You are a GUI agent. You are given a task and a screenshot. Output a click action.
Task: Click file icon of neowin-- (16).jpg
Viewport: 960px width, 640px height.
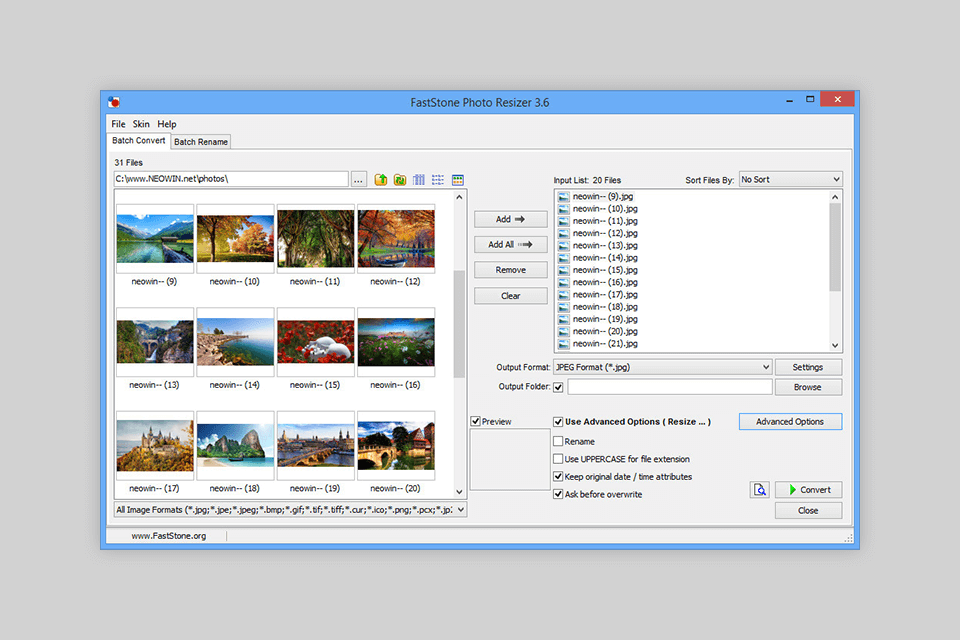pyautogui.click(x=563, y=282)
